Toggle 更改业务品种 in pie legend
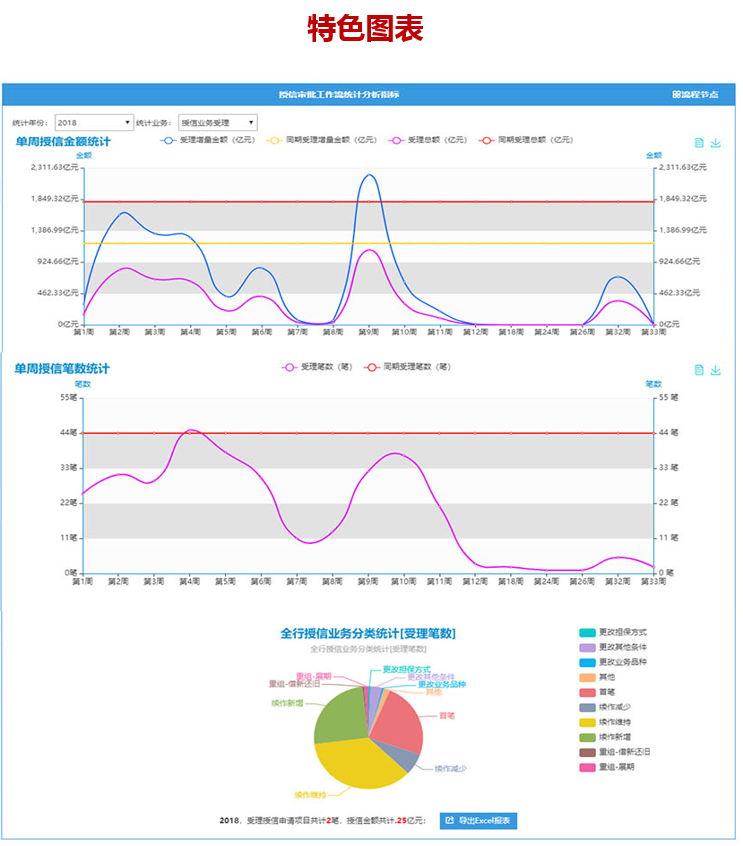The height and width of the screenshot is (846, 743). 612,663
